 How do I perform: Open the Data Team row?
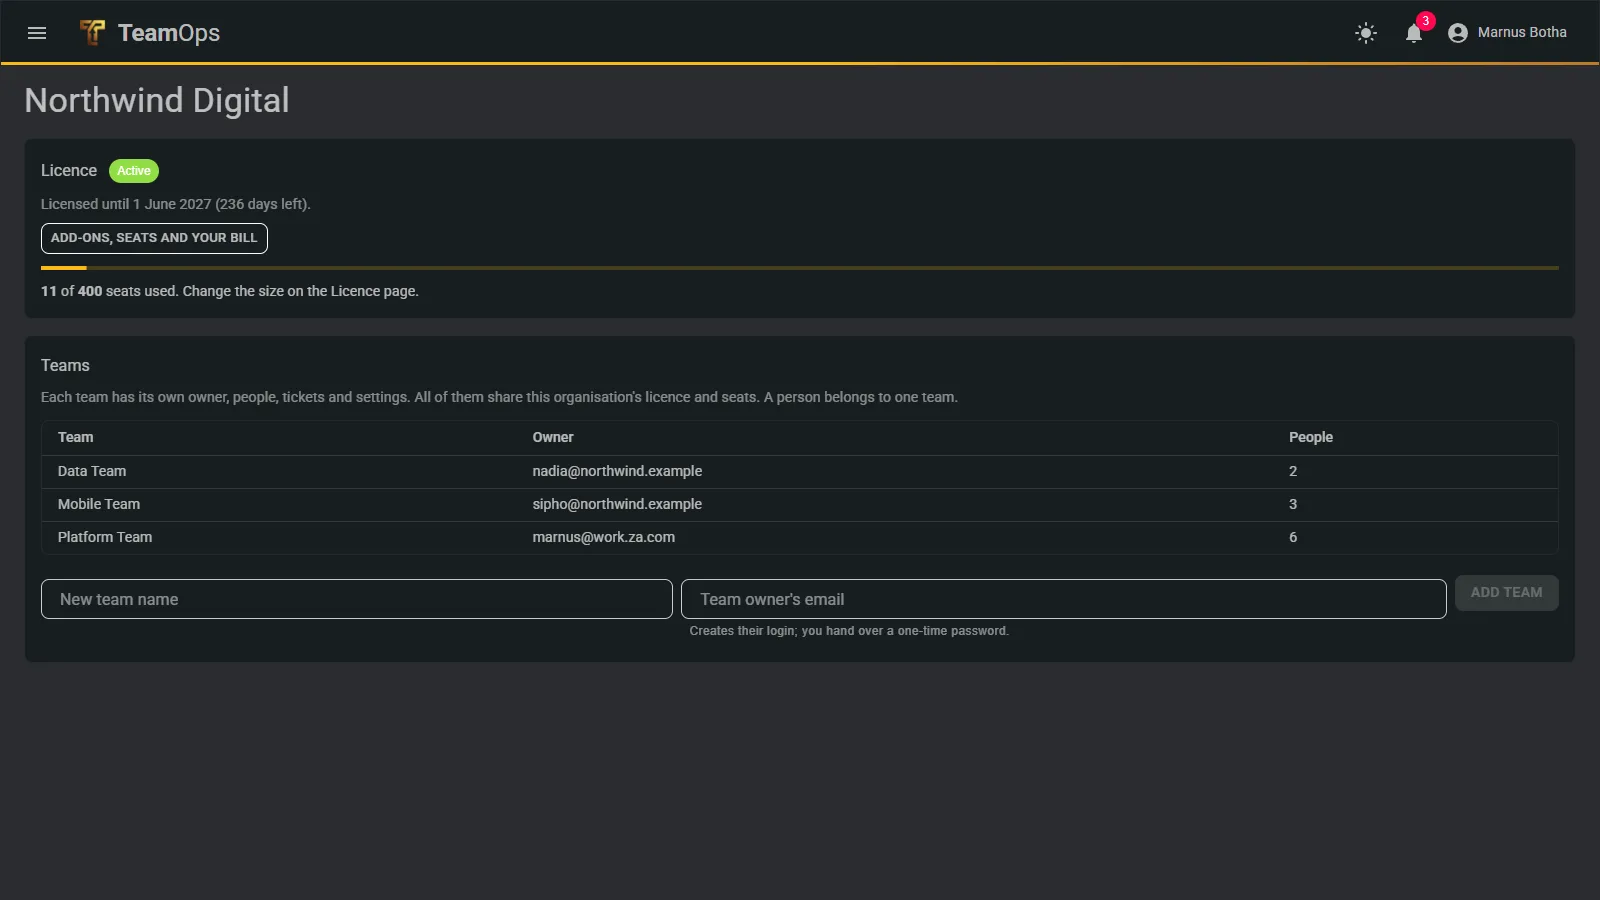pos(800,472)
